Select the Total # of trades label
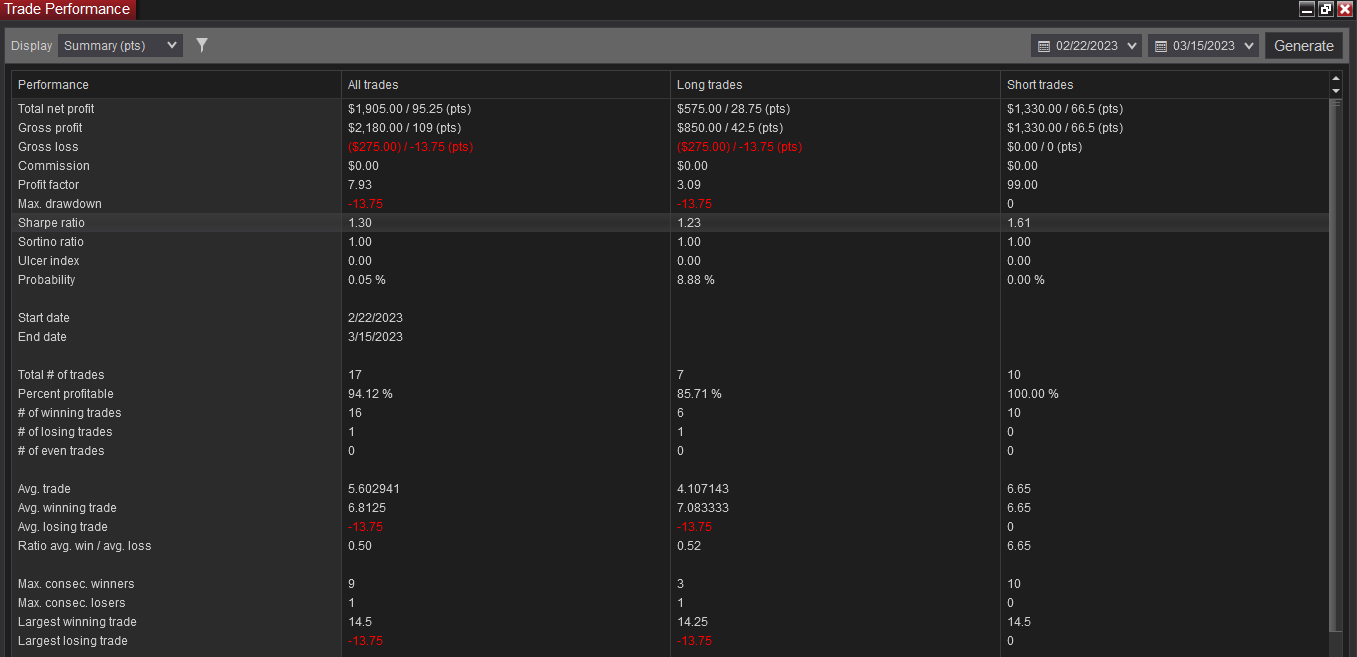Viewport: 1357px width, 657px height. 61,375
